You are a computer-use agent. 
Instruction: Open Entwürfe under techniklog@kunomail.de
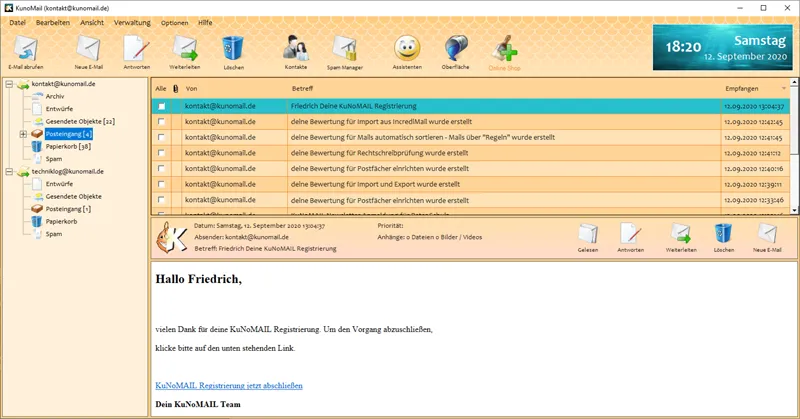59,184
